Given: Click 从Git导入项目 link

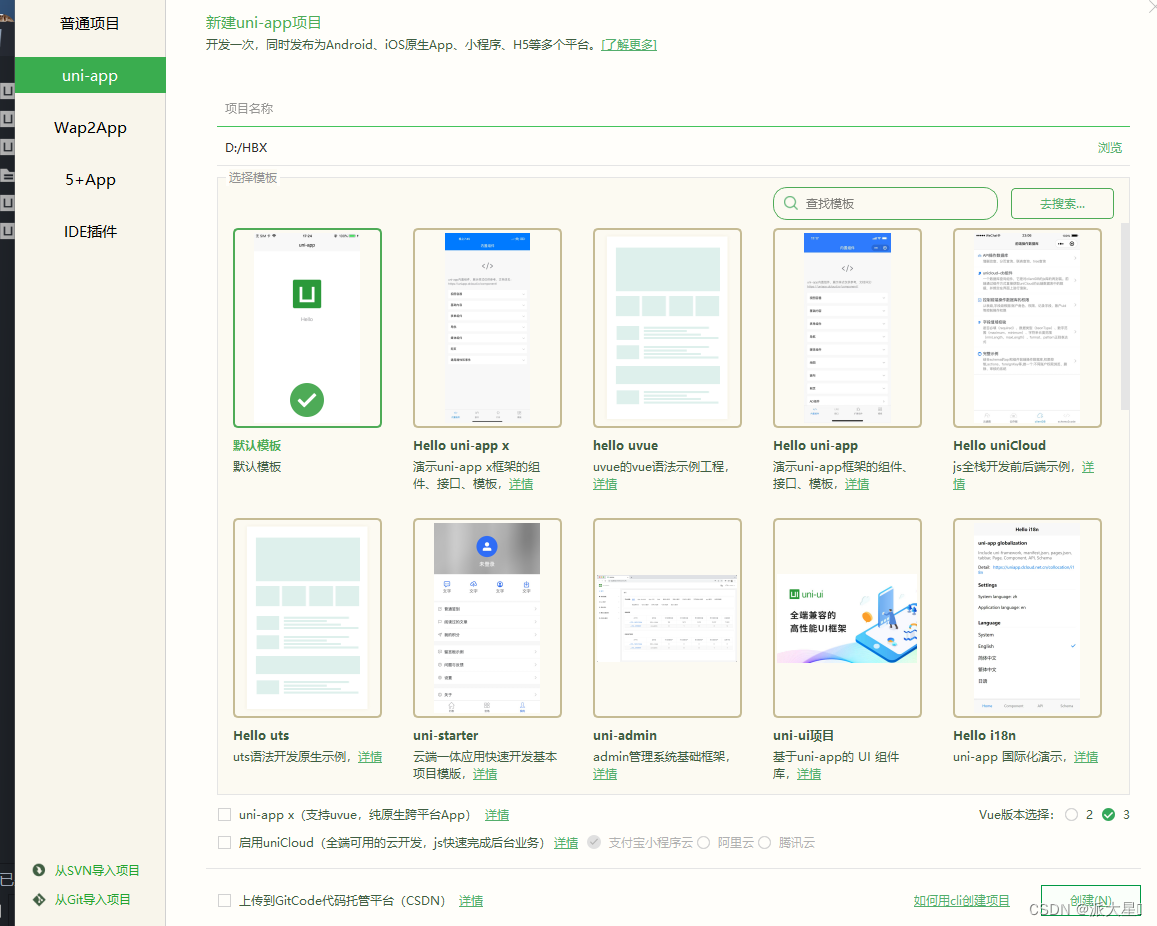Looking at the screenshot, I should 92,899.
